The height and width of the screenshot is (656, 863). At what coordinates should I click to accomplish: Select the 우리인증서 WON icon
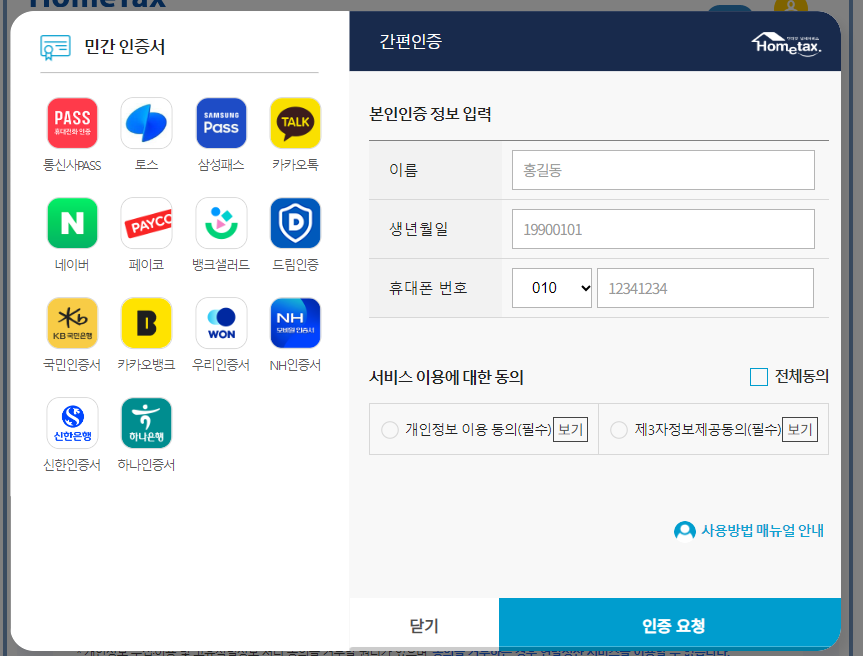click(221, 323)
